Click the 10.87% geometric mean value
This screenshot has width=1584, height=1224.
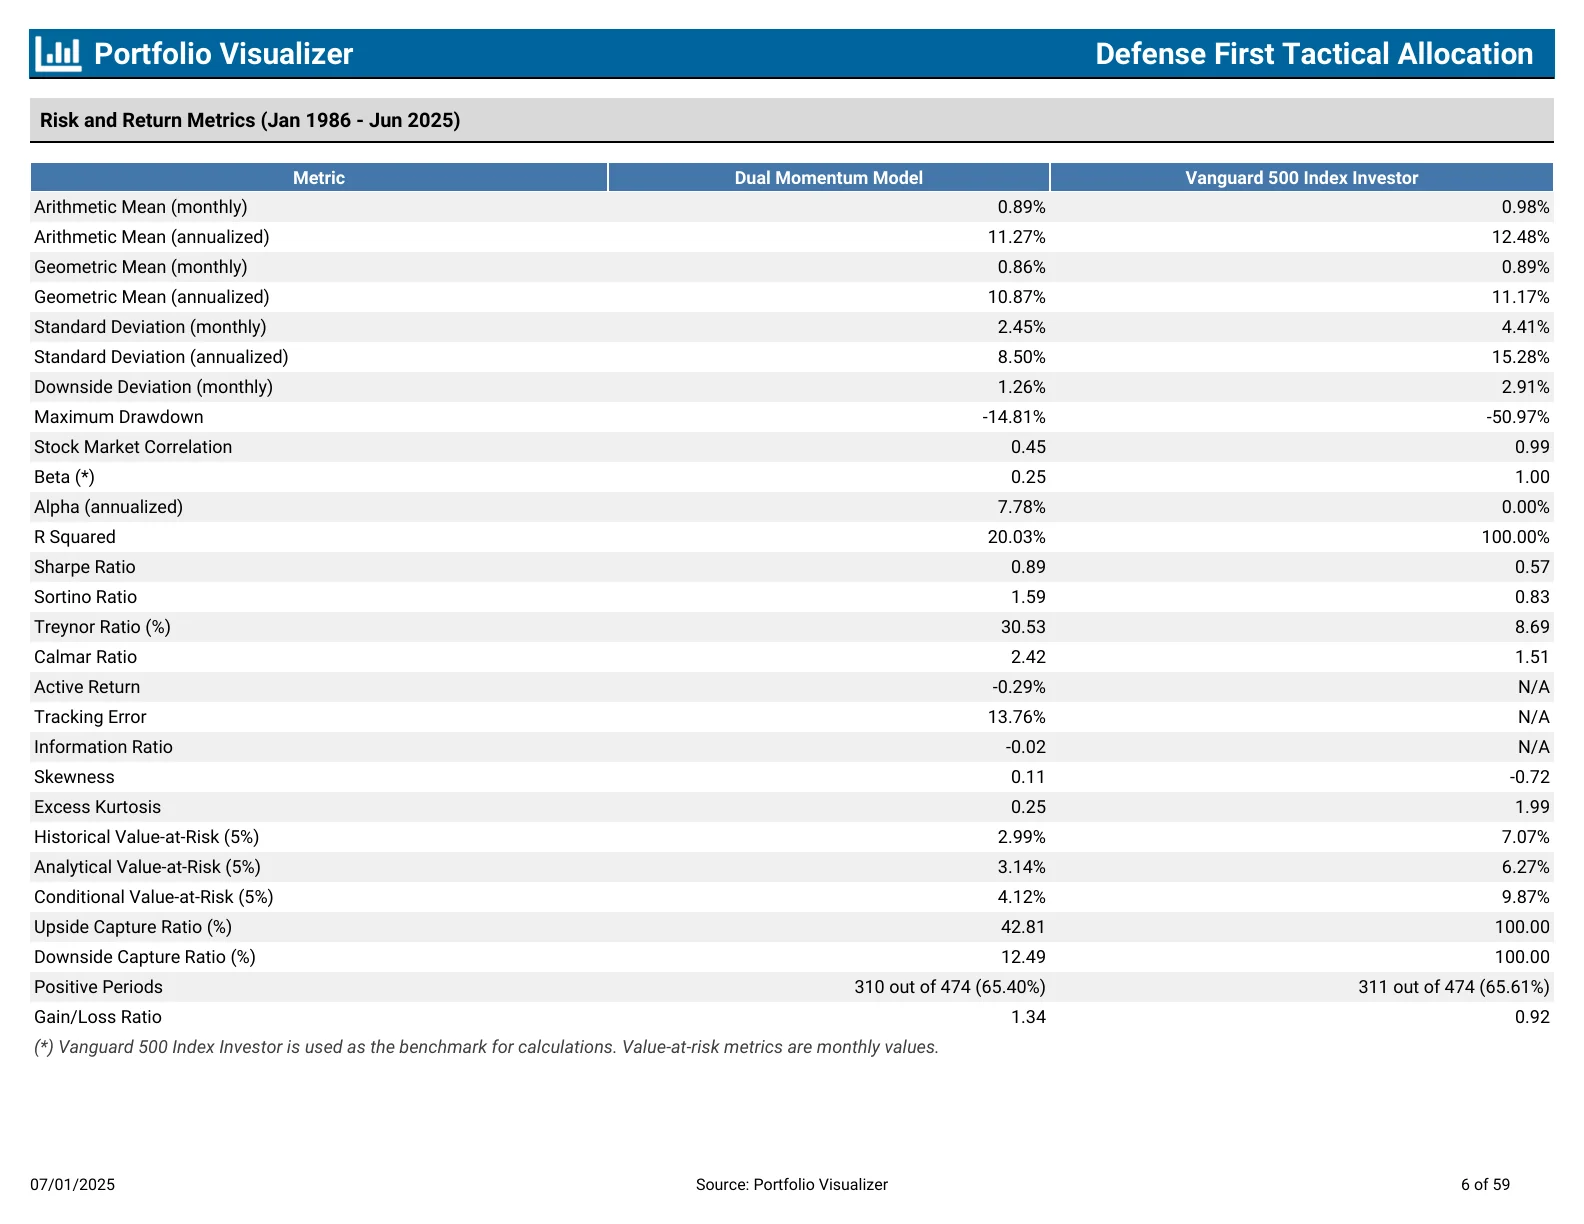point(1017,297)
